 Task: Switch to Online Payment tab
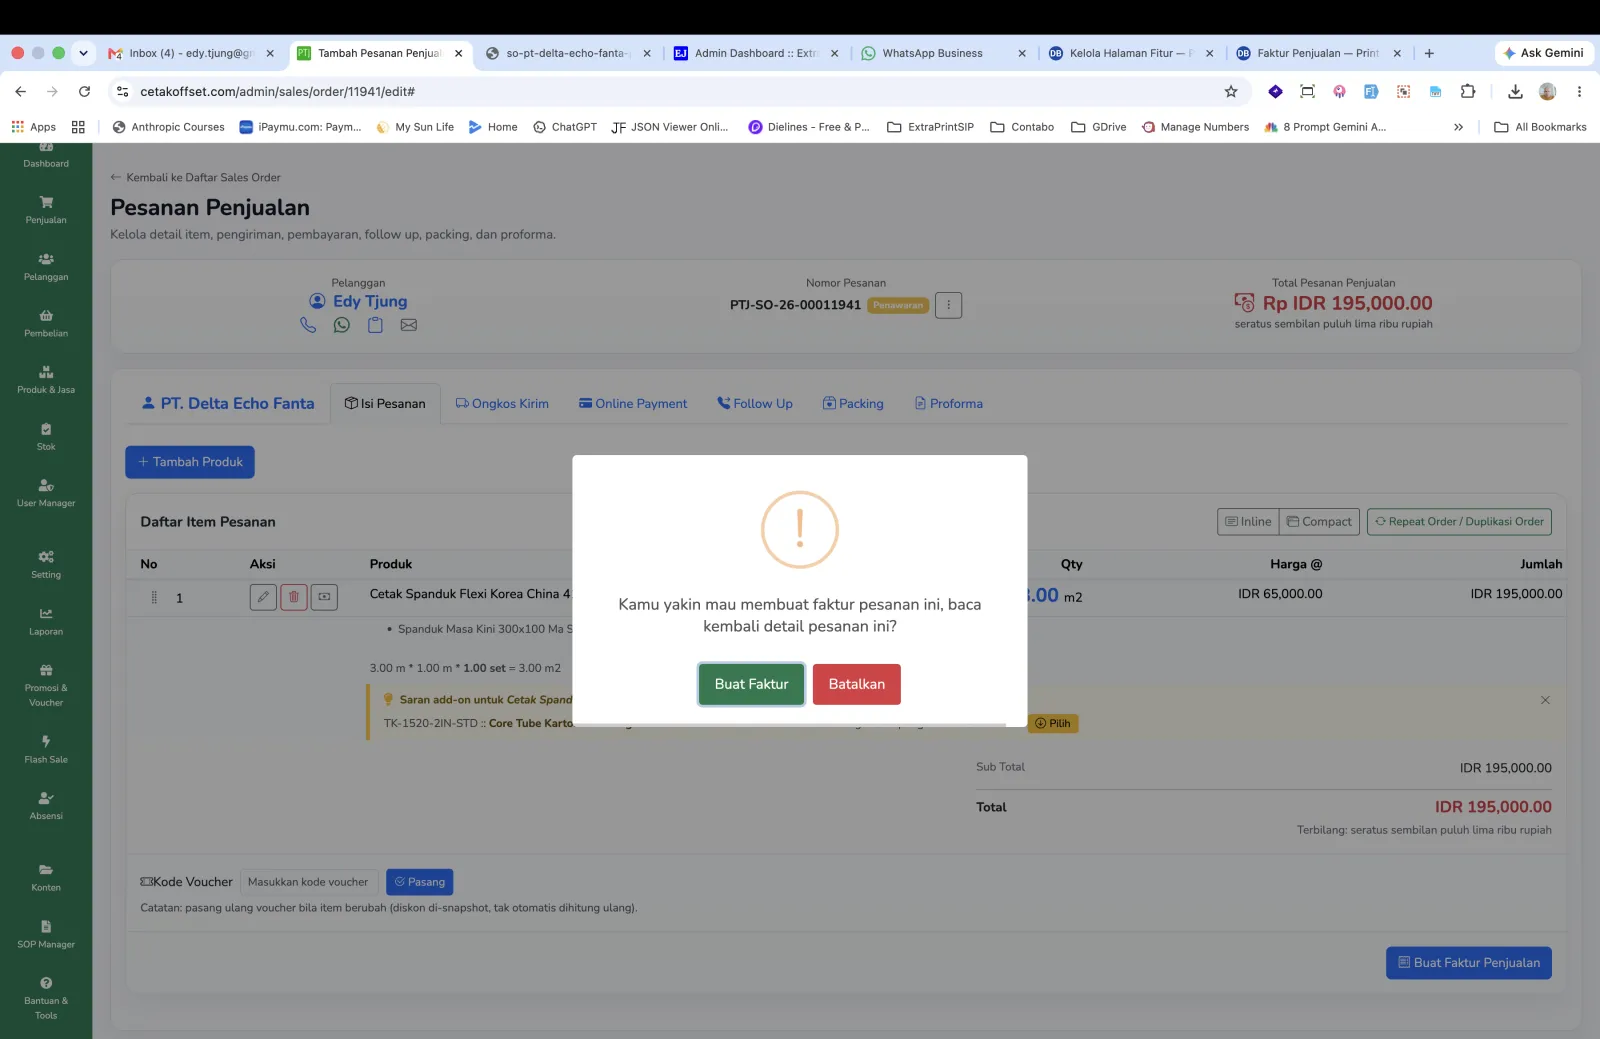[x=633, y=404]
